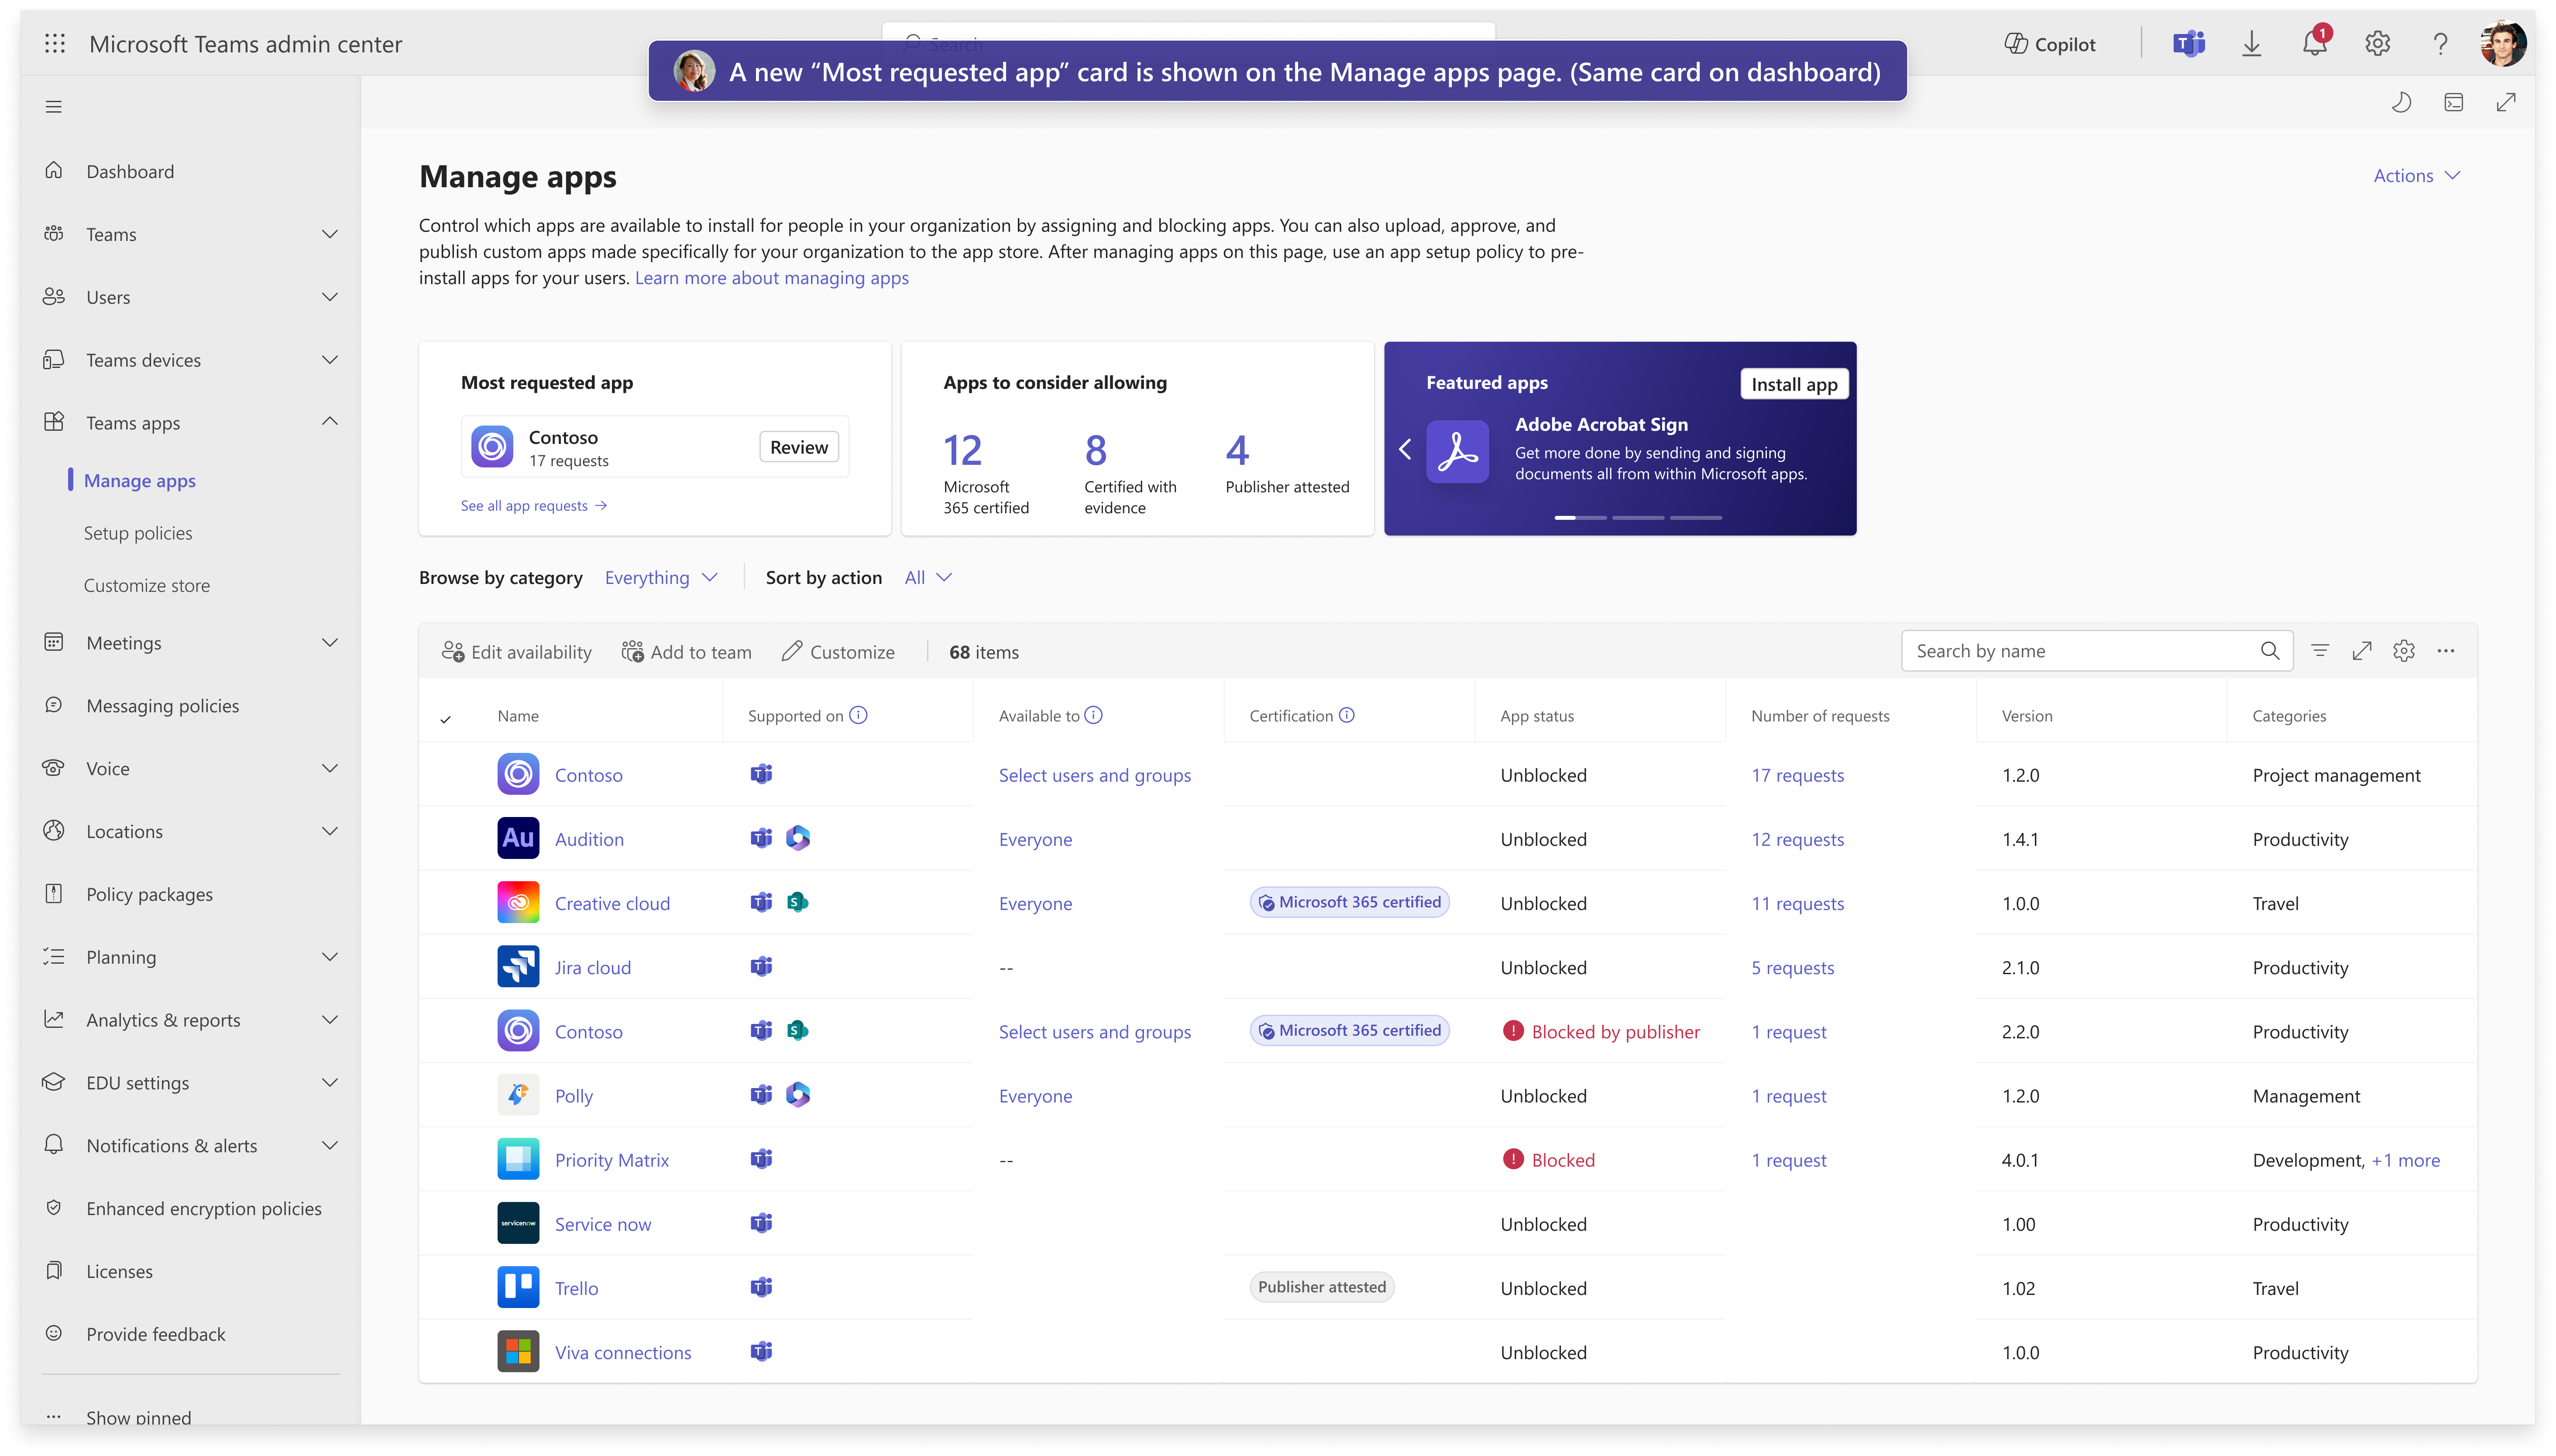This screenshot has height=1456, width=2556.
Task: Select the third featured apps carousel indicator
Action: coord(1696,517)
